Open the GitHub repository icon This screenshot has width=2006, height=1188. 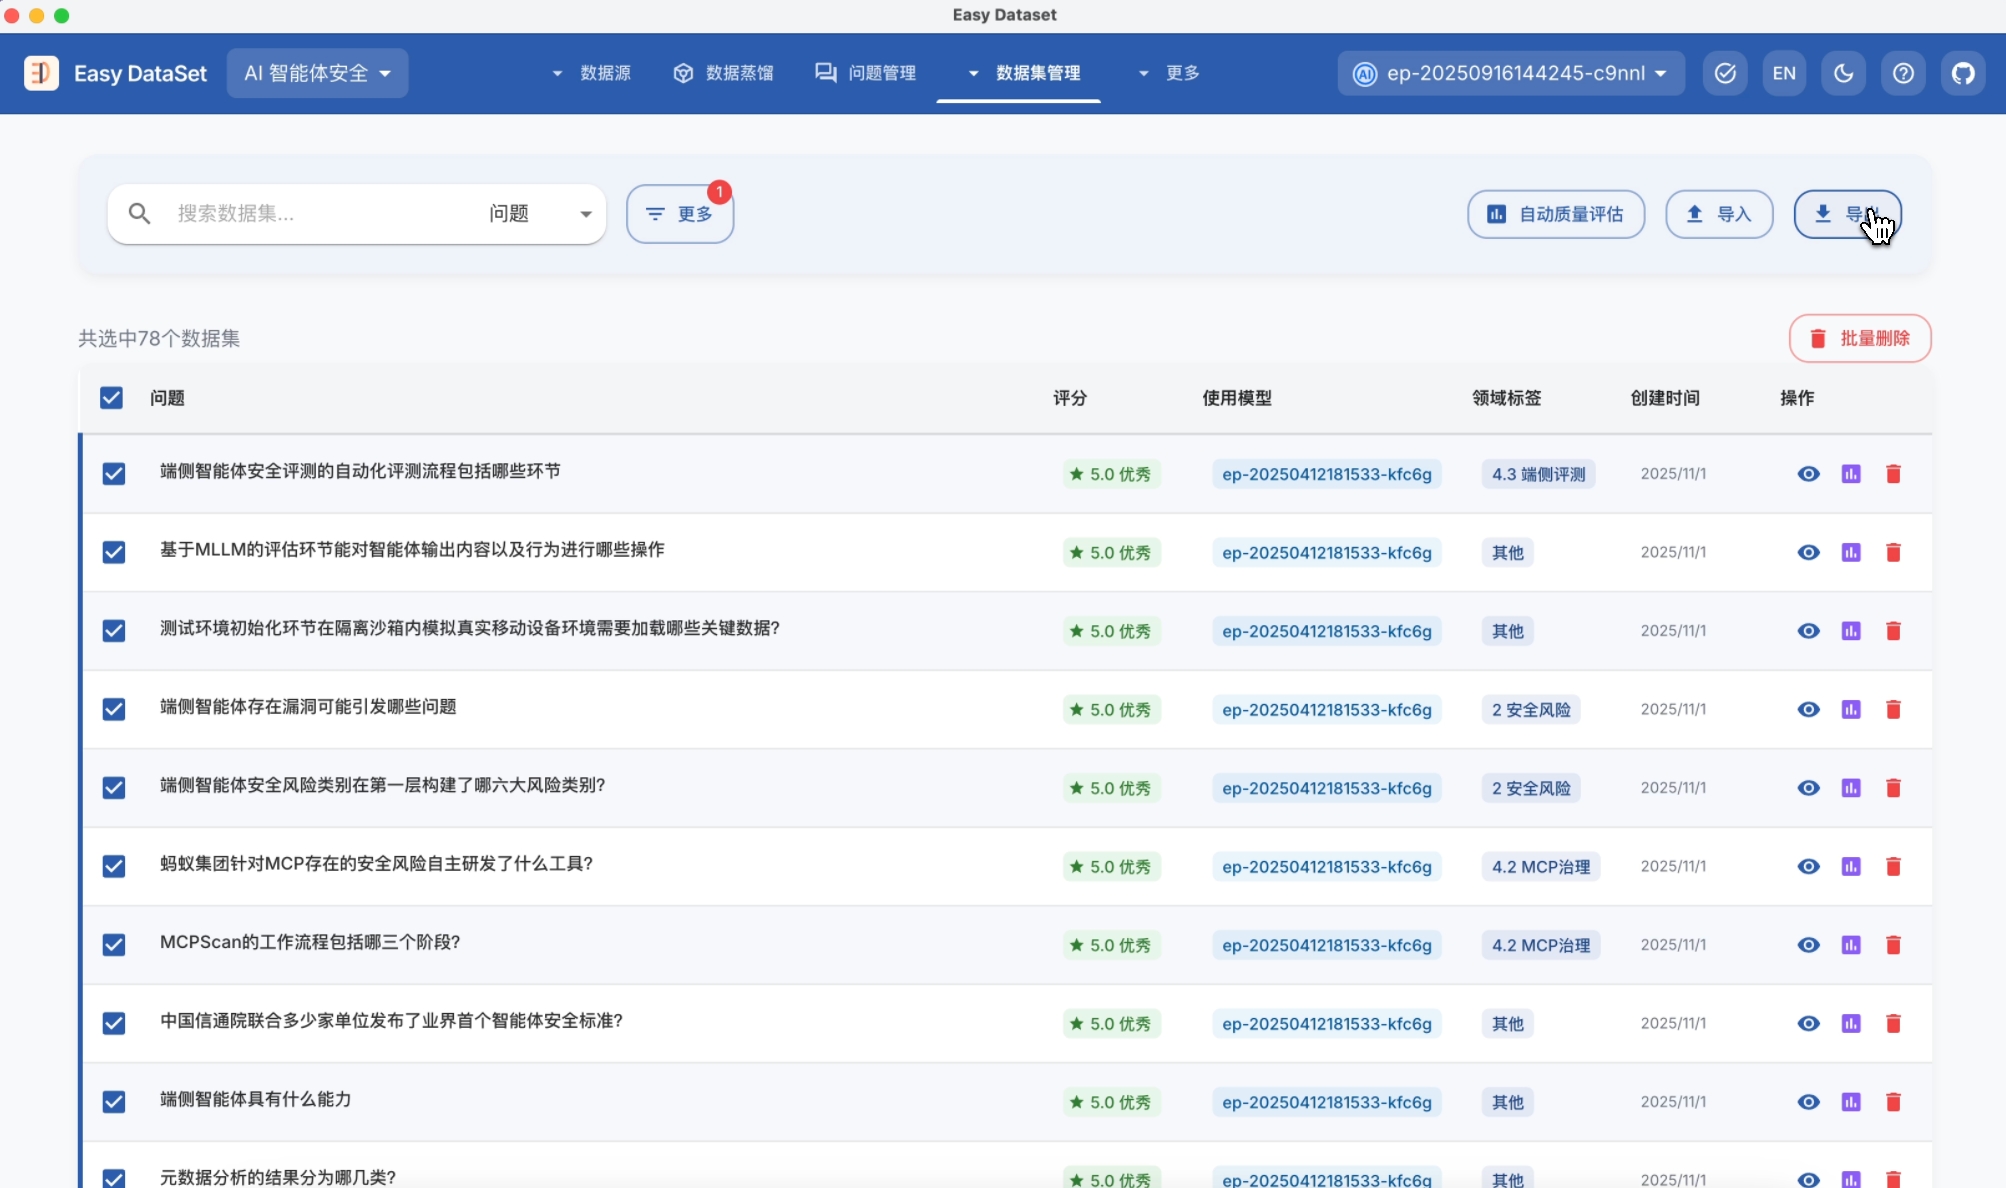[1963, 73]
